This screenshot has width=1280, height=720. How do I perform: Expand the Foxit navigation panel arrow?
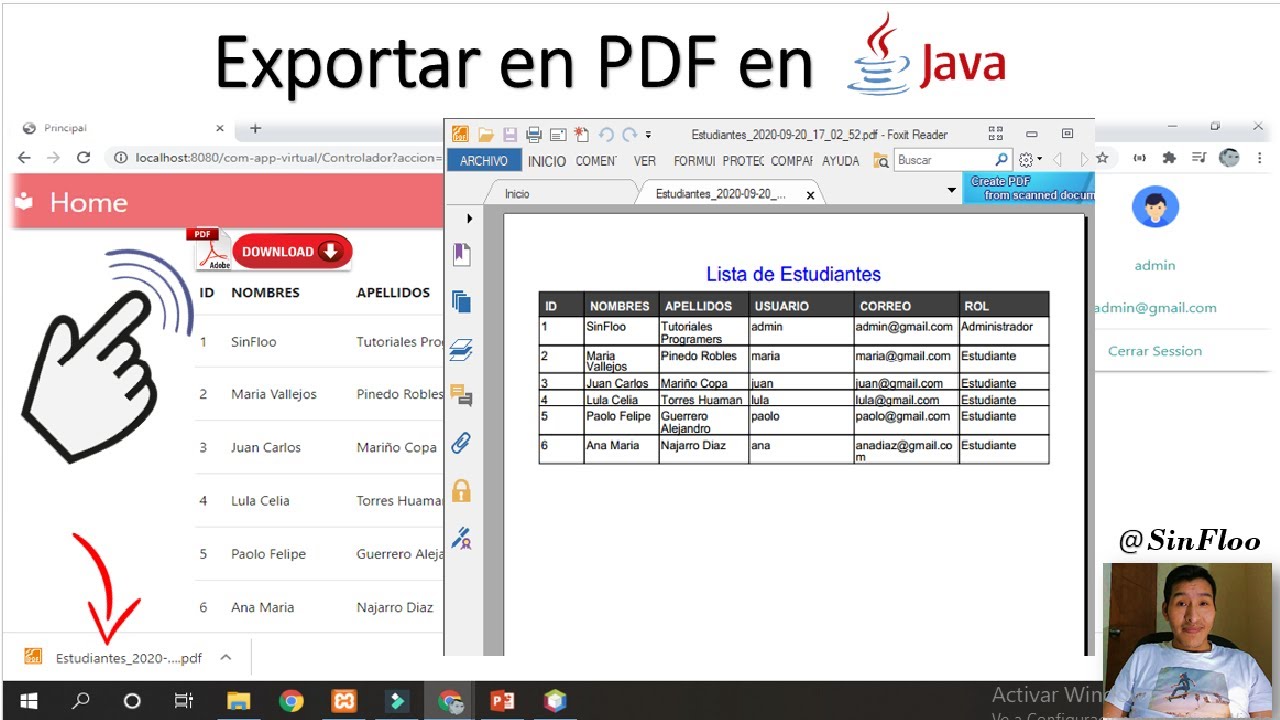click(x=469, y=218)
